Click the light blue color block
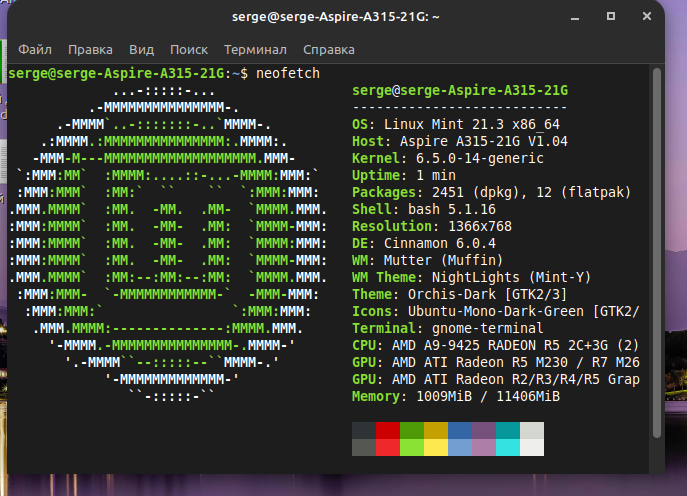Viewport: 687px width, 496px height. click(460, 447)
